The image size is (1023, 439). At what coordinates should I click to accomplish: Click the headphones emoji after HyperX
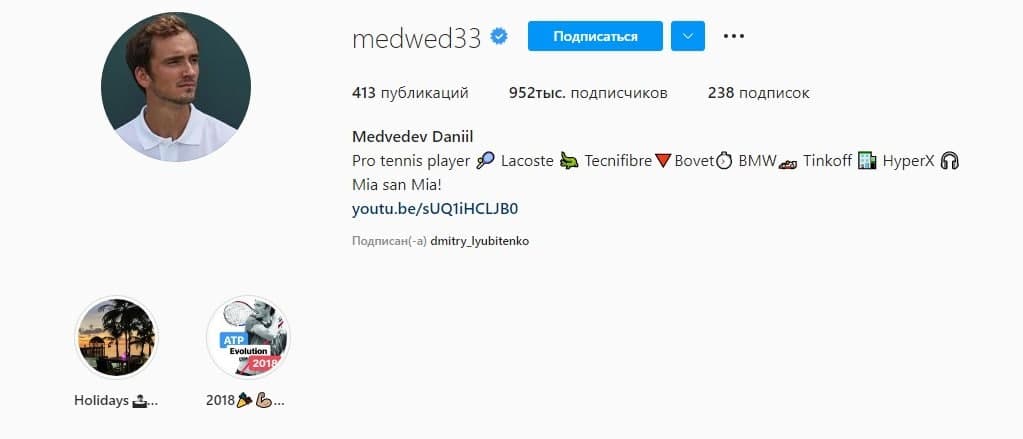[949, 160]
